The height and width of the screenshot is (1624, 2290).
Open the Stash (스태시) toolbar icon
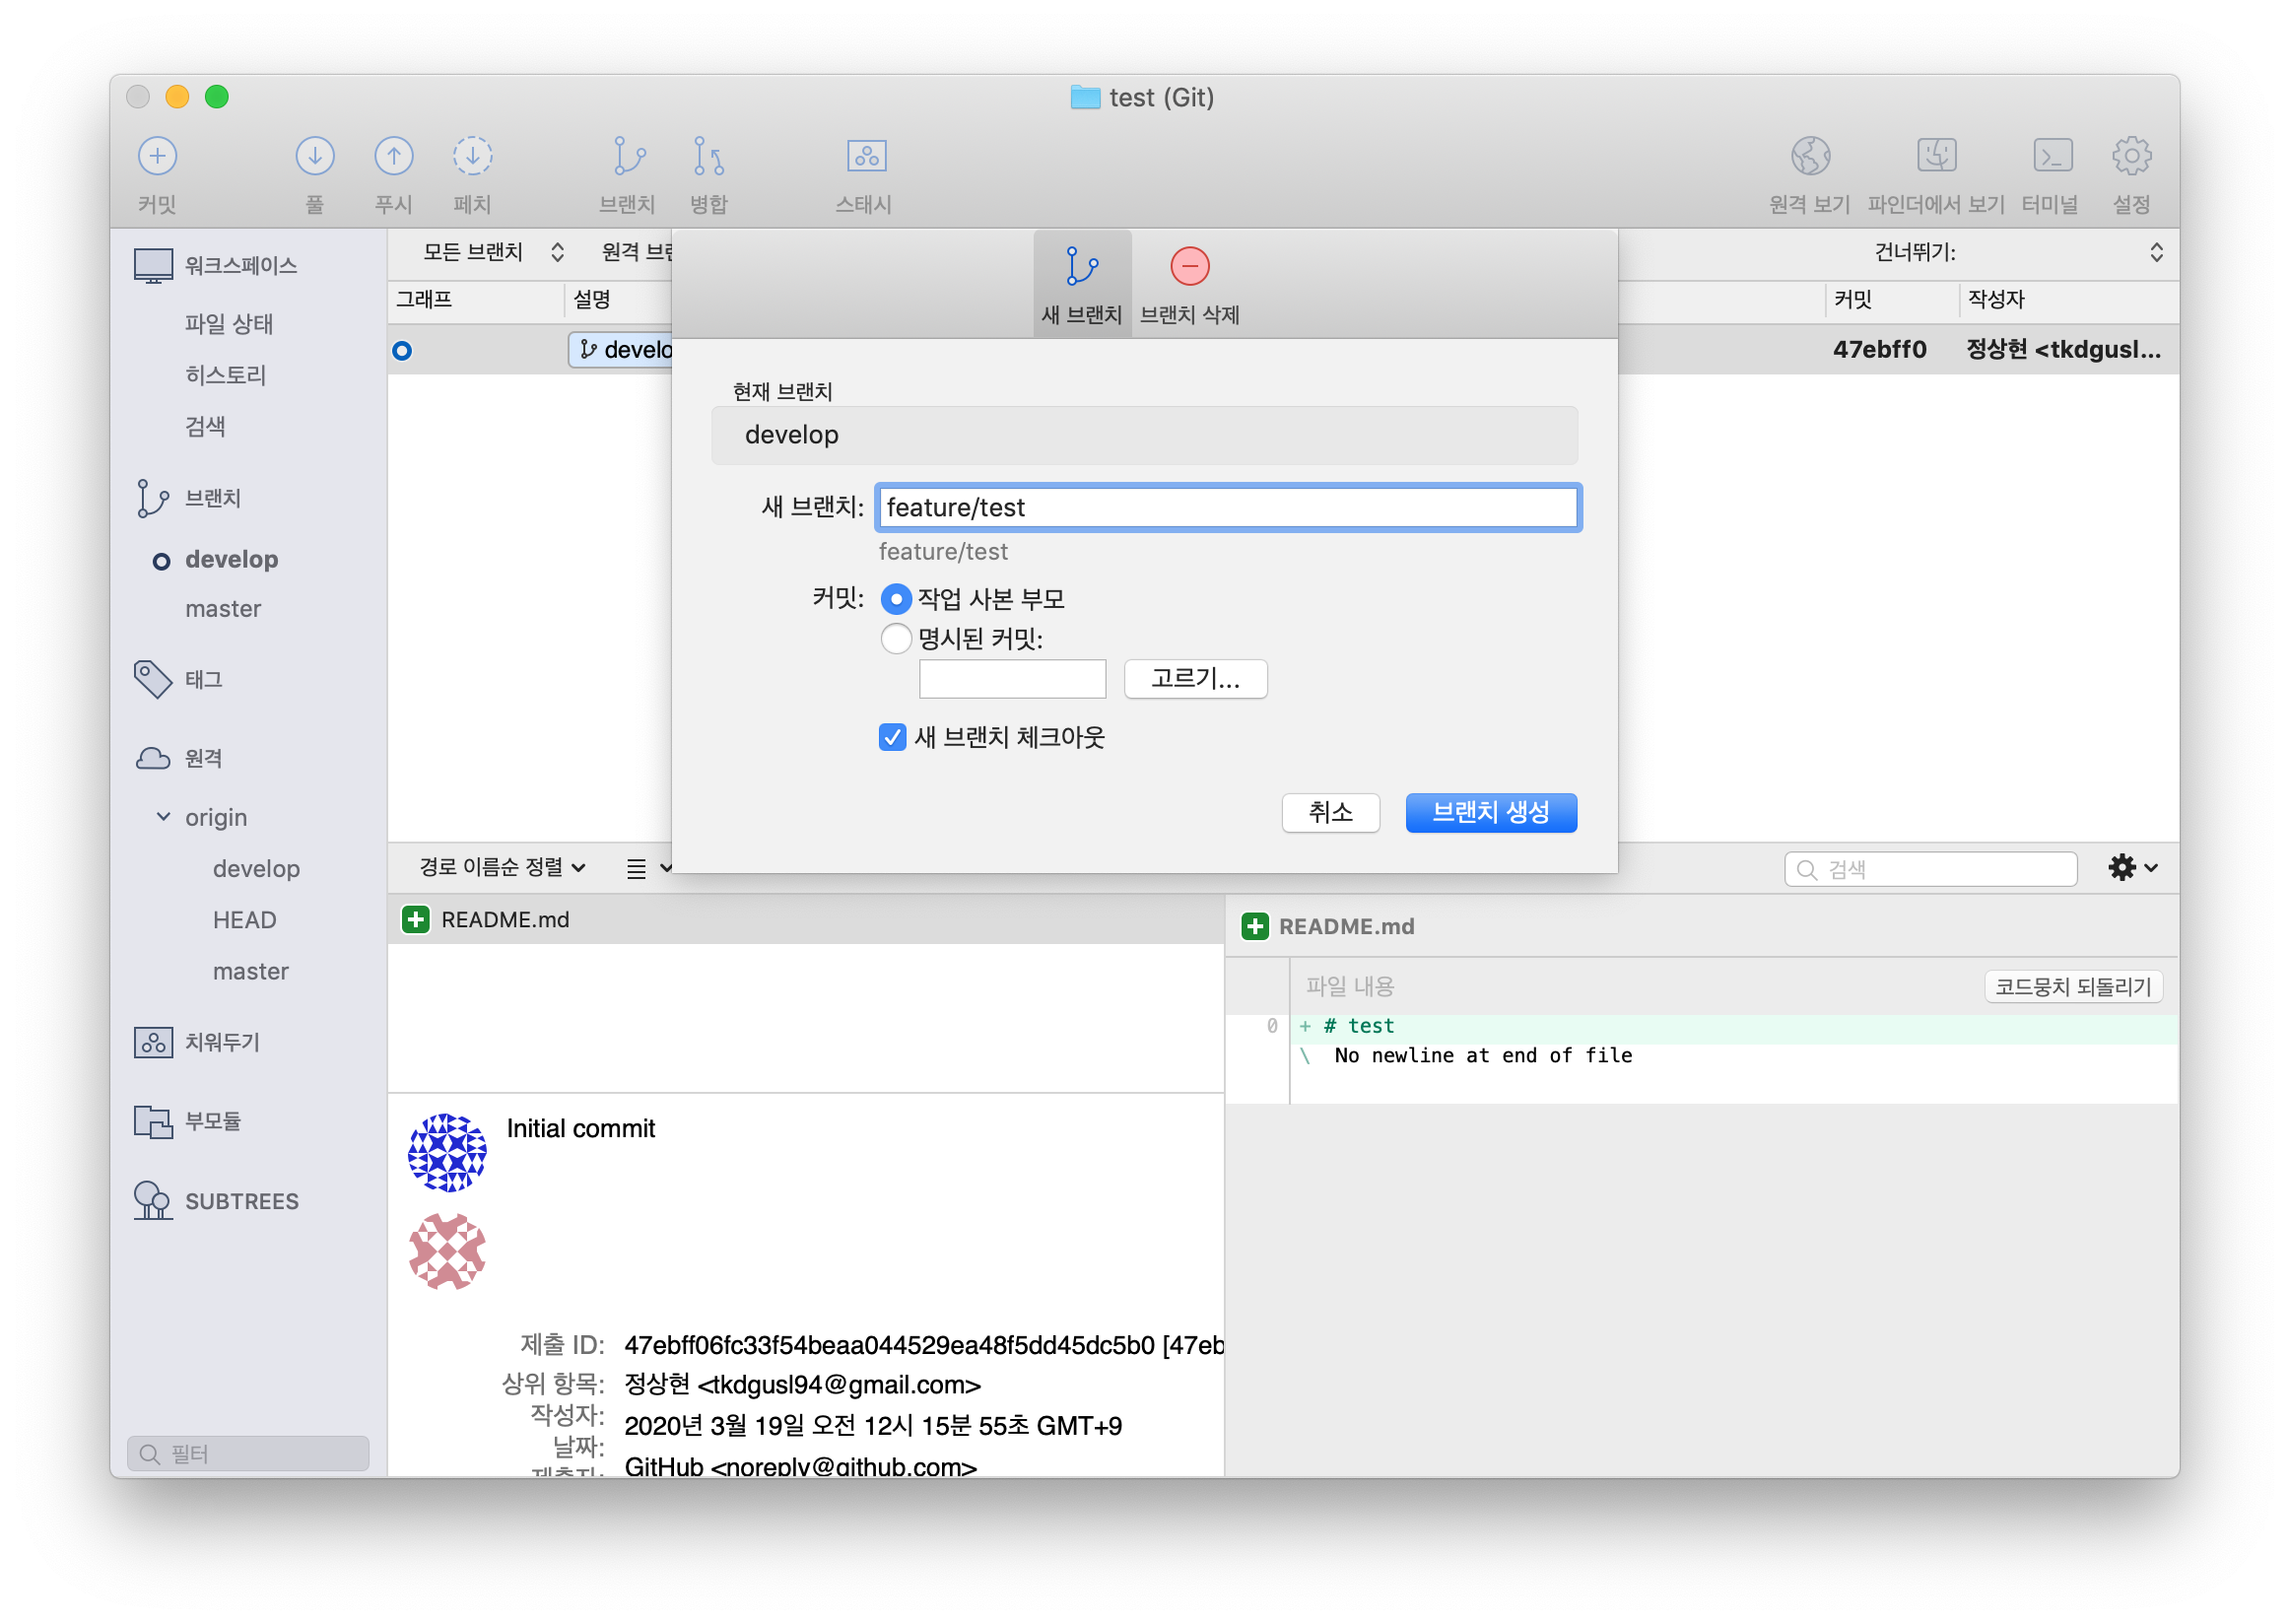(866, 156)
